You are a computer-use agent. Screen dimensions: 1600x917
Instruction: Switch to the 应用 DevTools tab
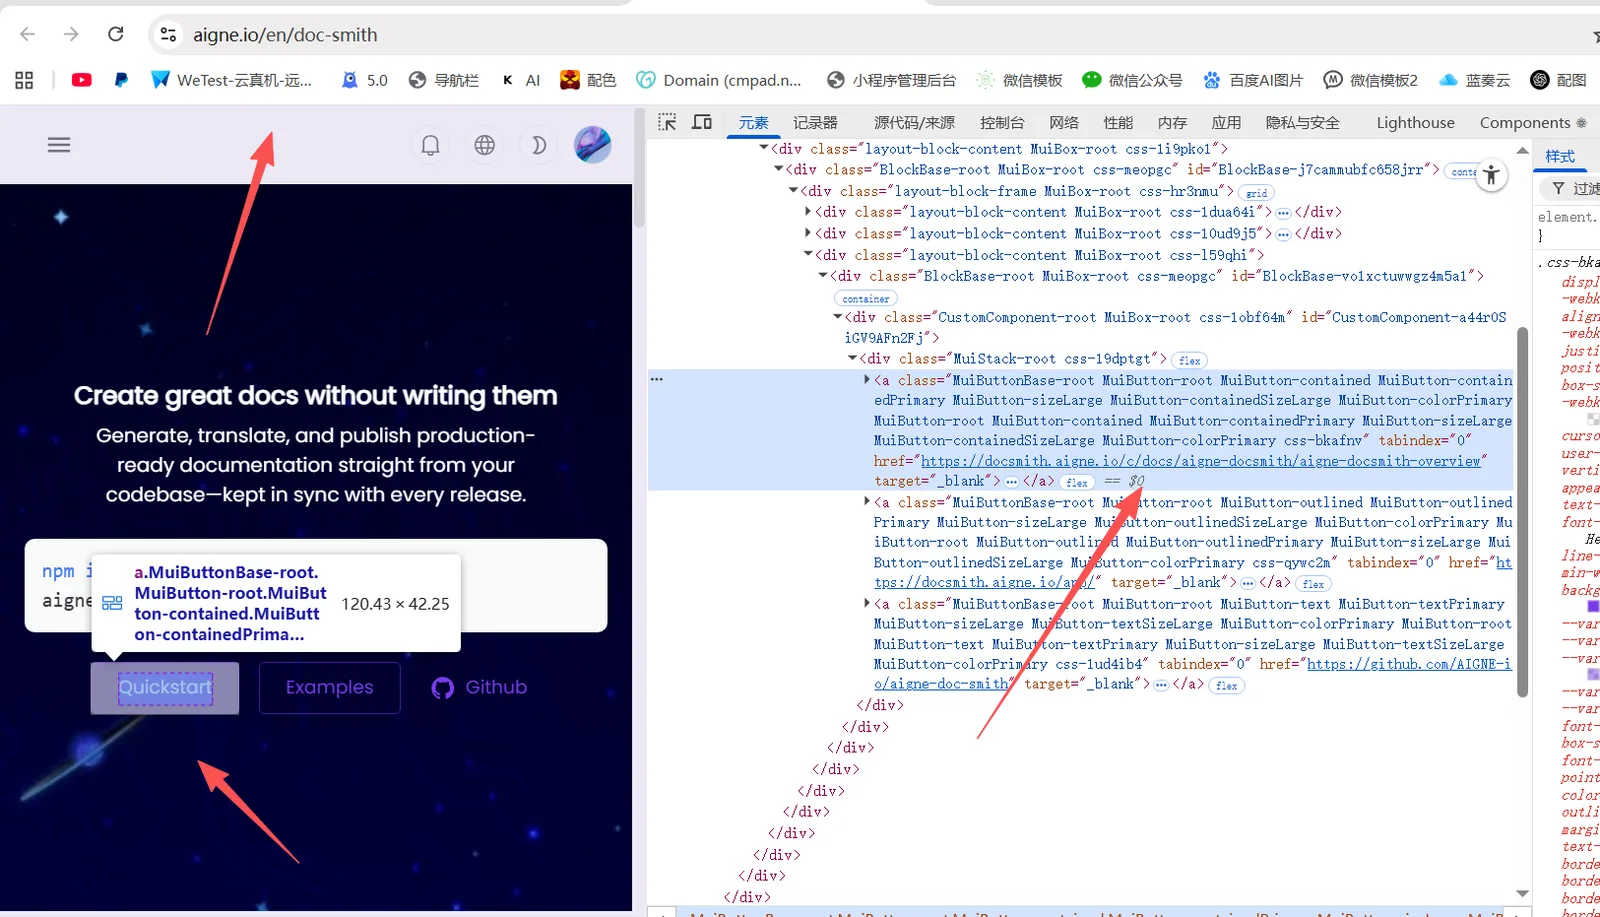click(1226, 123)
